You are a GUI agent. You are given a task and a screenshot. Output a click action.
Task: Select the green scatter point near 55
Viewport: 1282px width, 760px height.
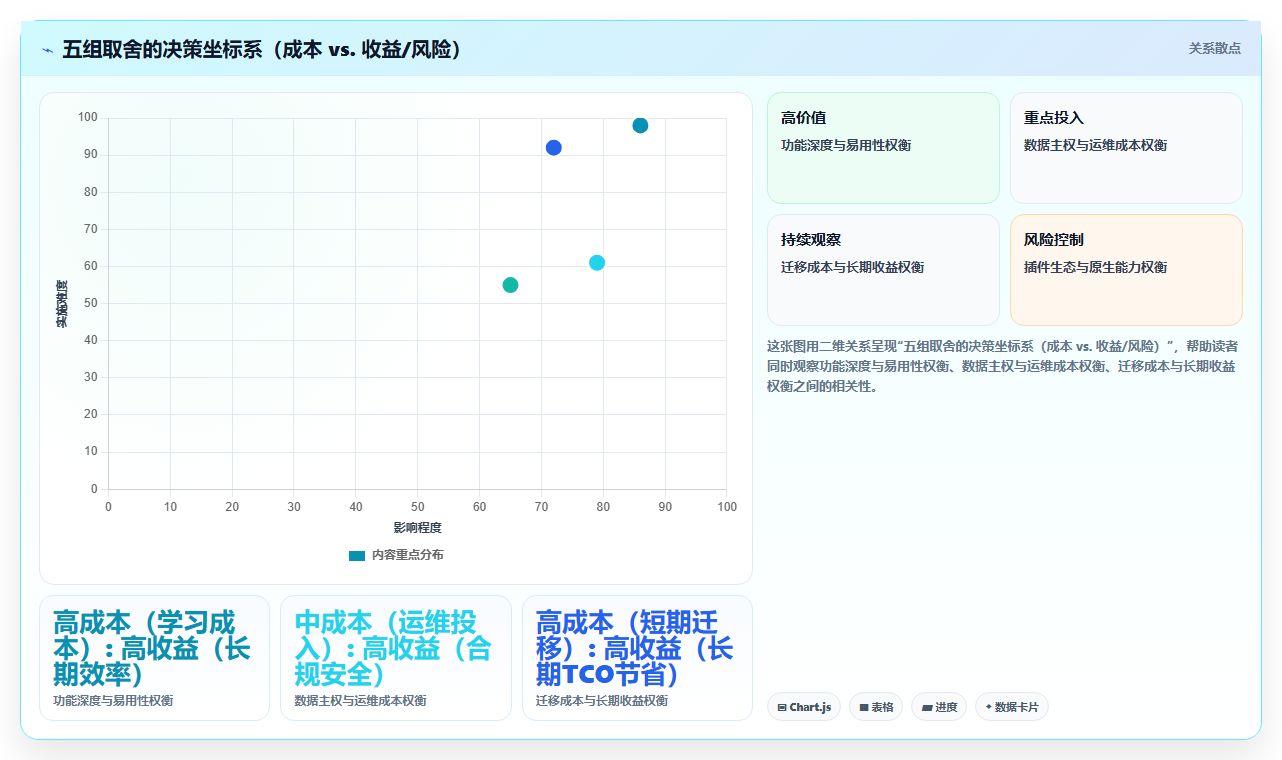pos(510,285)
